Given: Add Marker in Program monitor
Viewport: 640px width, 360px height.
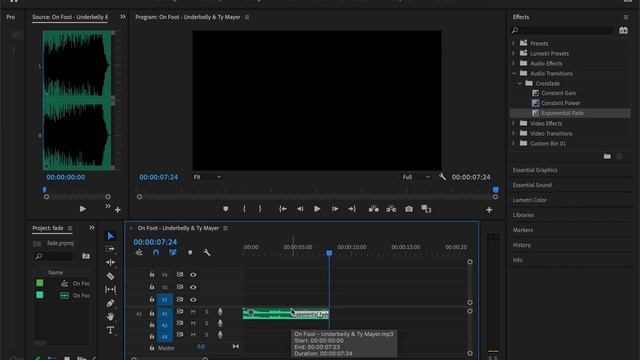Looking at the screenshot, I should (226, 209).
